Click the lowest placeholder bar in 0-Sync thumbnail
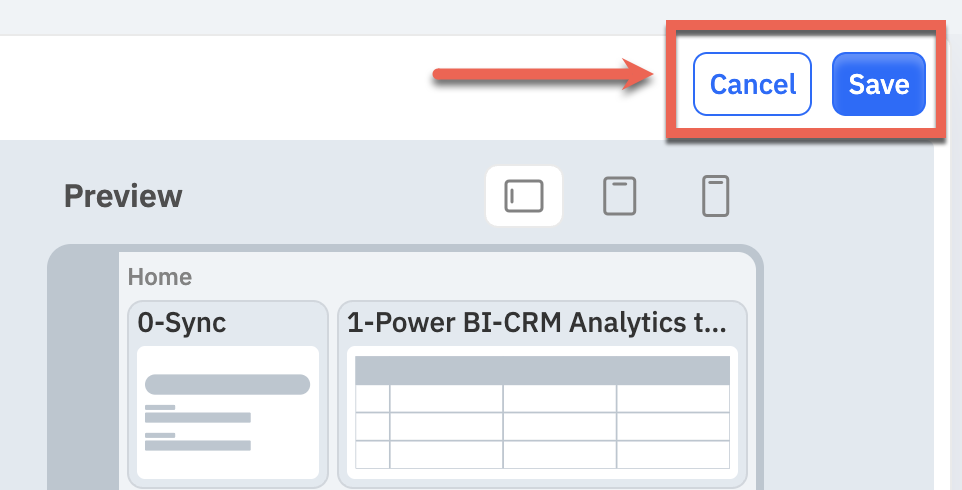The width and height of the screenshot is (962, 490). [x=198, y=445]
